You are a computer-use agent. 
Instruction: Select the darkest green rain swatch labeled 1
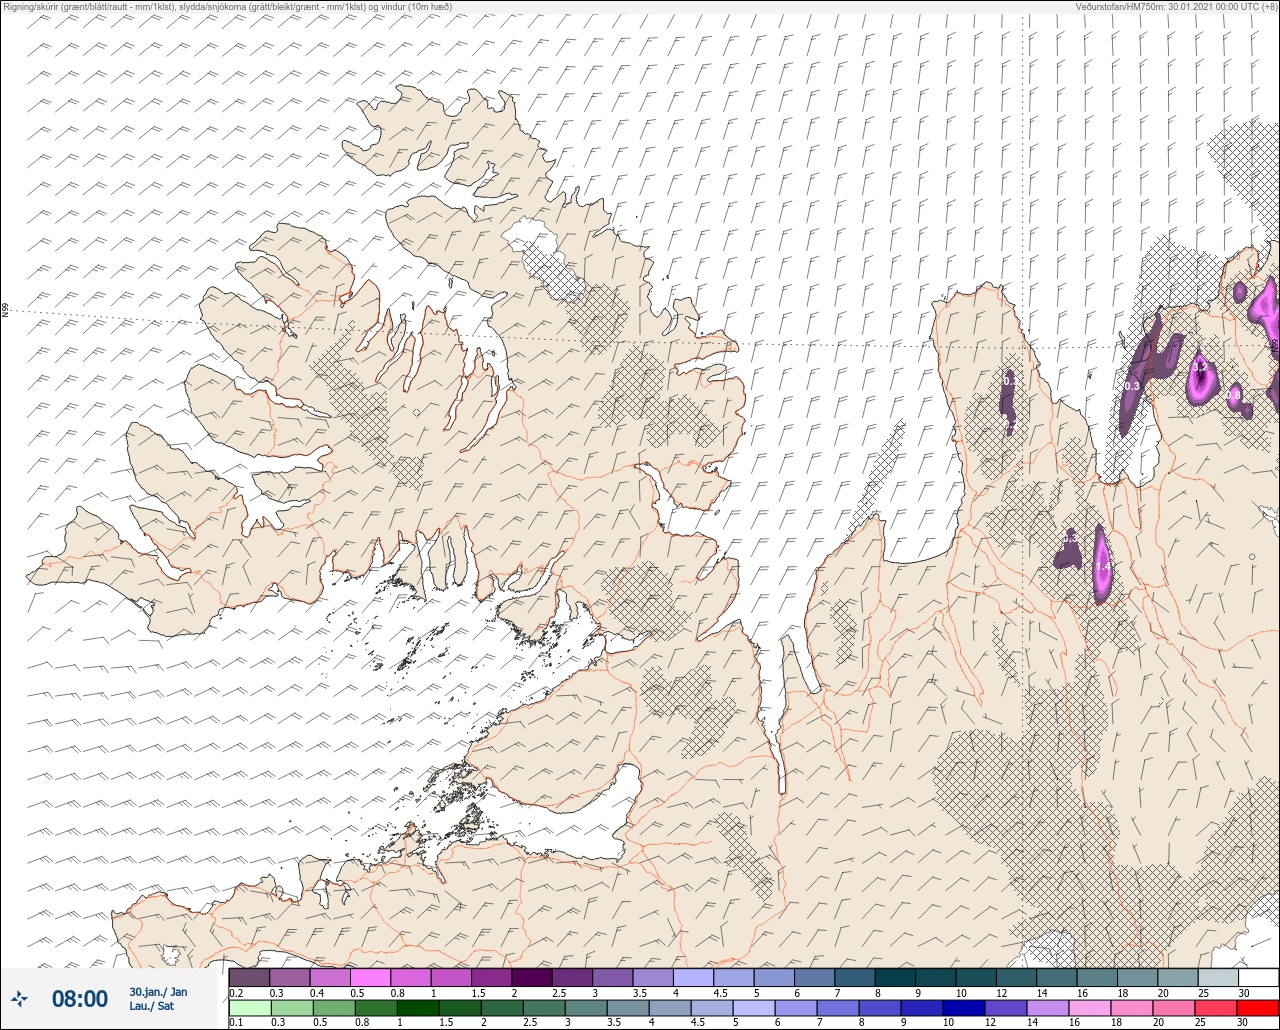click(x=418, y=1007)
